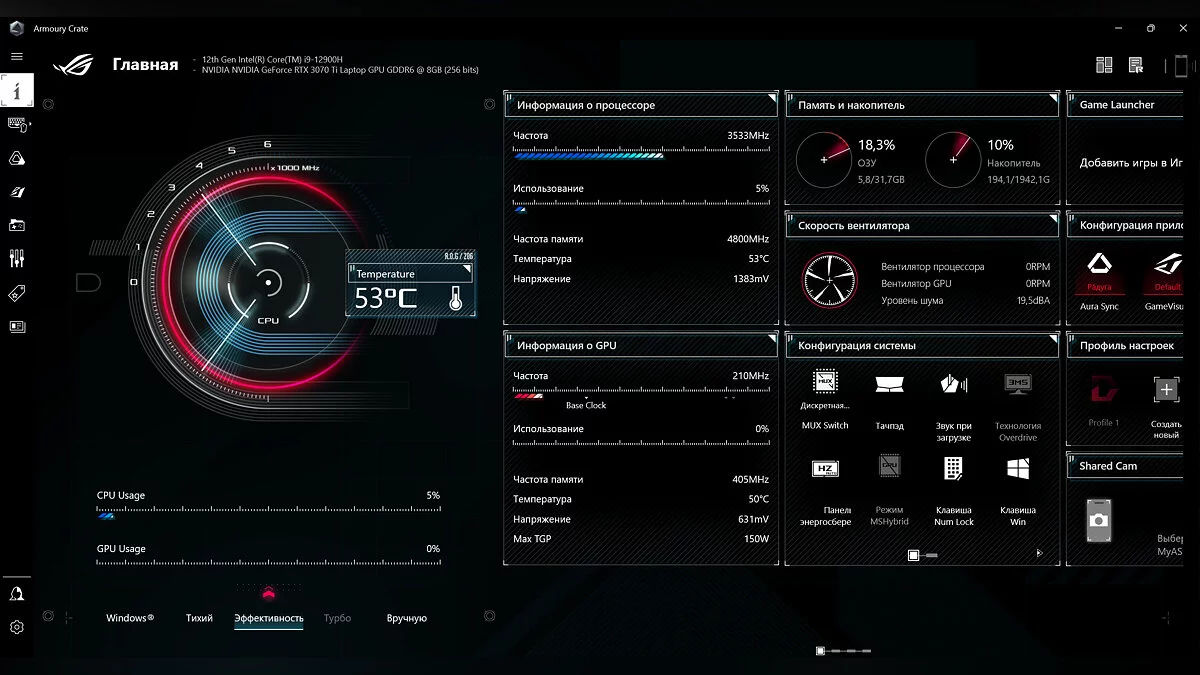The width and height of the screenshot is (1200, 675).
Task: Open the Shared Cam camera icon
Action: pos(1099,520)
